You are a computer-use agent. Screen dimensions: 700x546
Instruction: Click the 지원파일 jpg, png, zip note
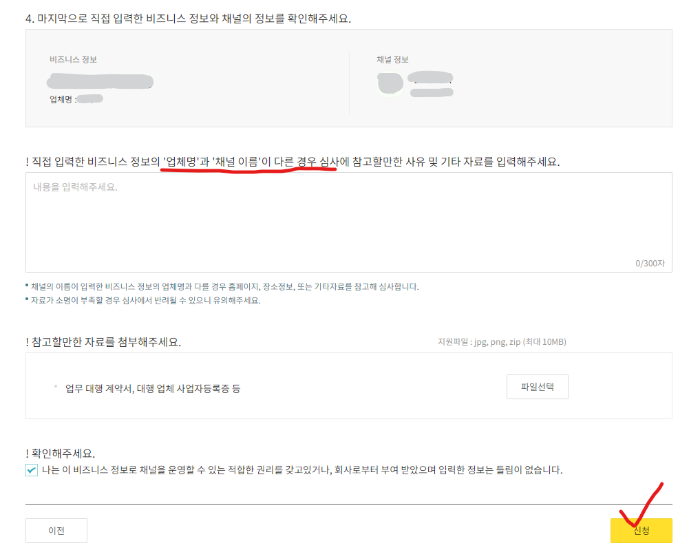(502, 342)
